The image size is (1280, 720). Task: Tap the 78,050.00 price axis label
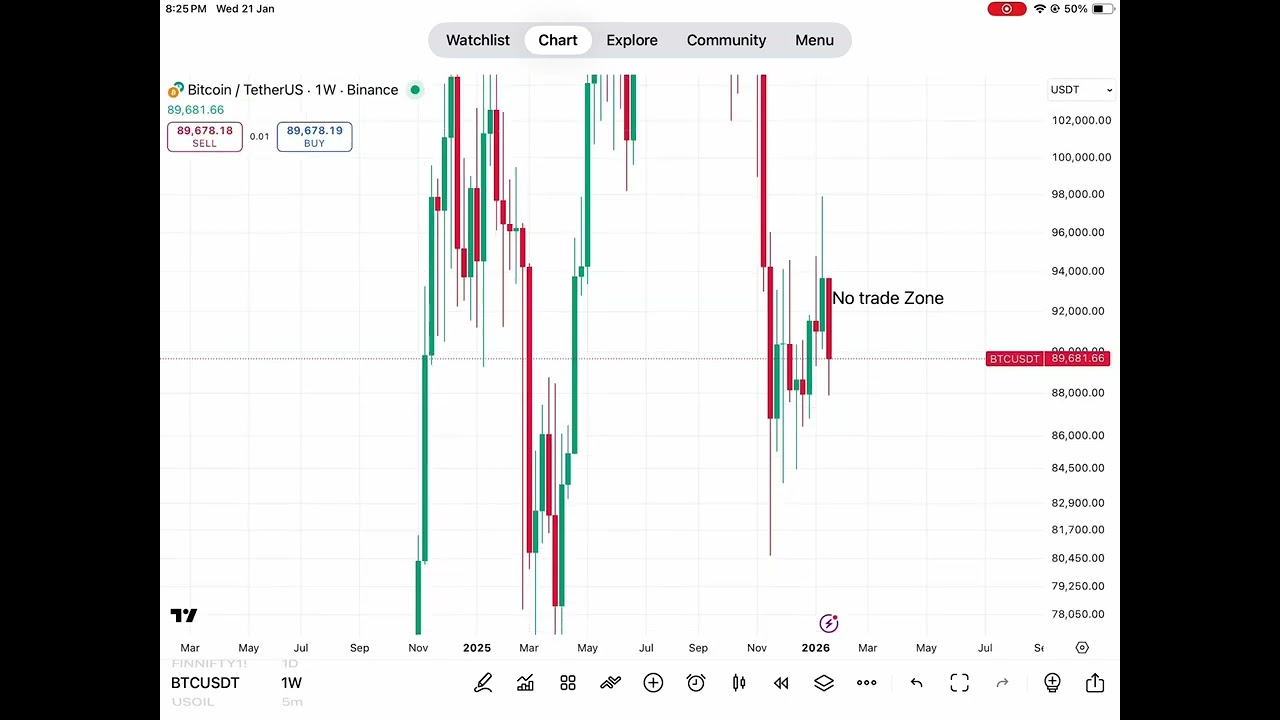pyautogui.click(x=1078, y=614)
